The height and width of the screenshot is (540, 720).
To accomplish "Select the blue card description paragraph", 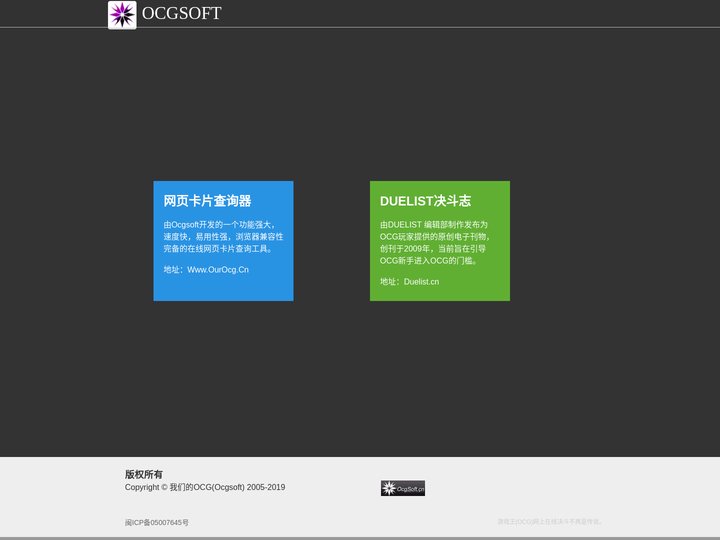I will pyautogui.click(x=223, y=236).
